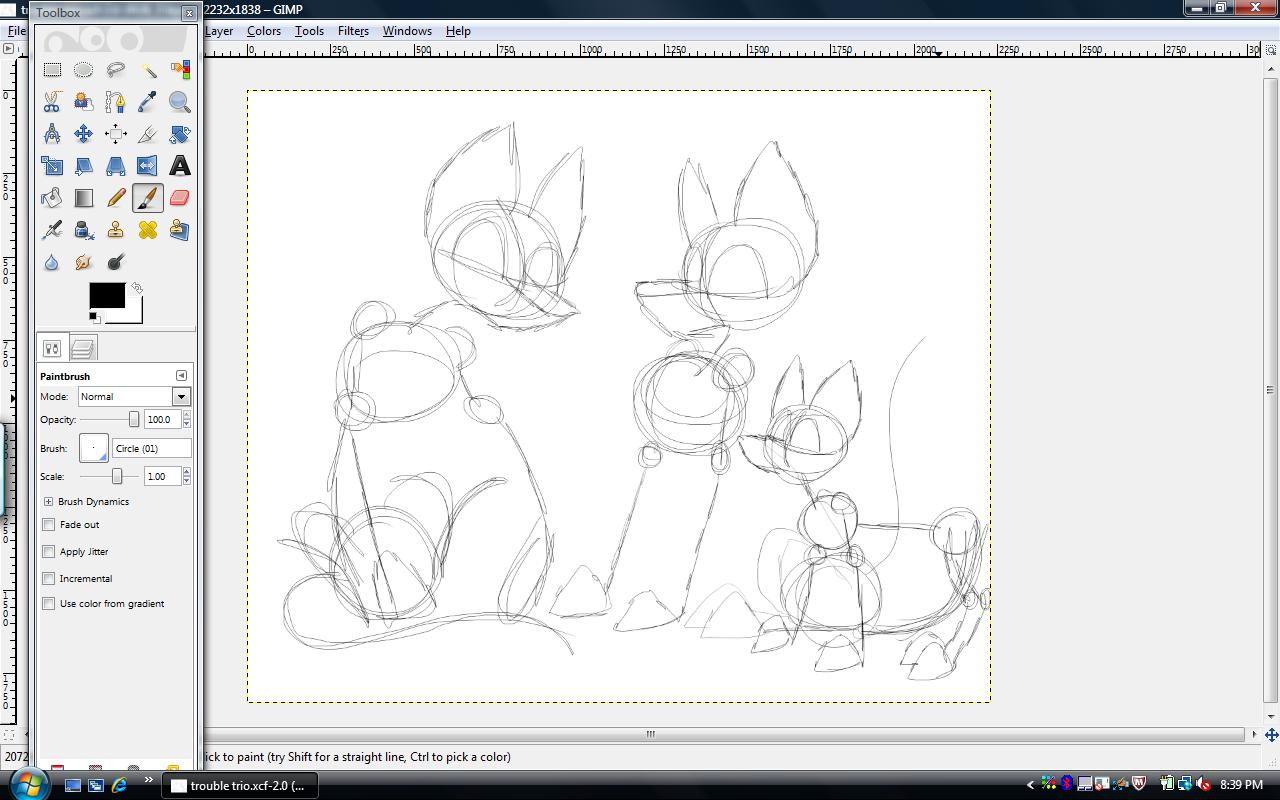Screen dimensions: 1280x800
Task: Enable the Apply Jitter checkbox
Action: 48,551
